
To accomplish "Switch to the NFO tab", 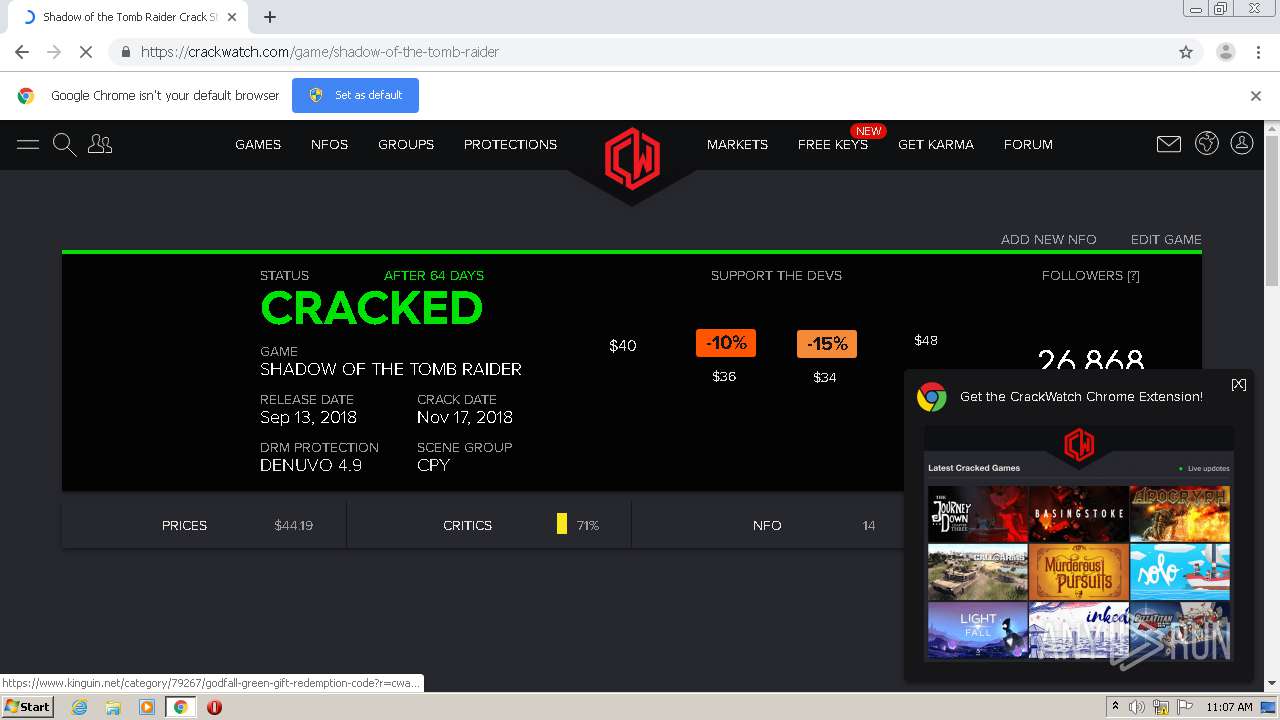I will [x=767, y=525].
